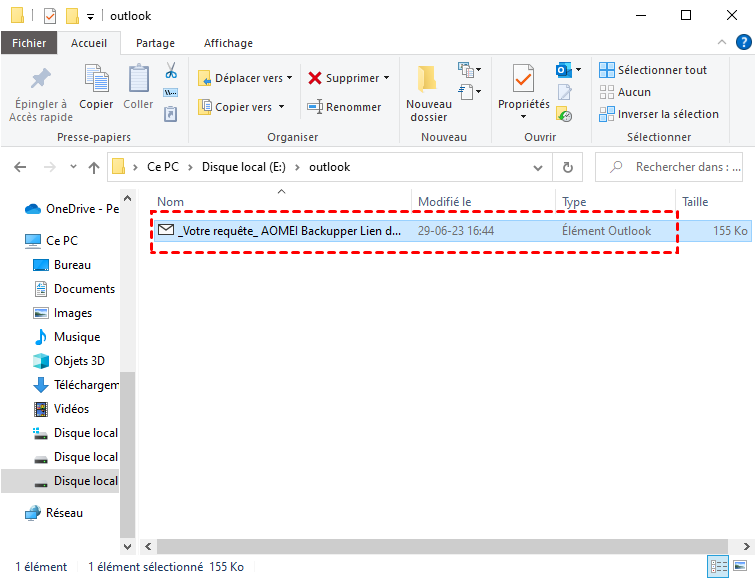The width and height of the screenshot is (756, 579).
Task: Click Aucun to deselect all
Action: [625, 92]
